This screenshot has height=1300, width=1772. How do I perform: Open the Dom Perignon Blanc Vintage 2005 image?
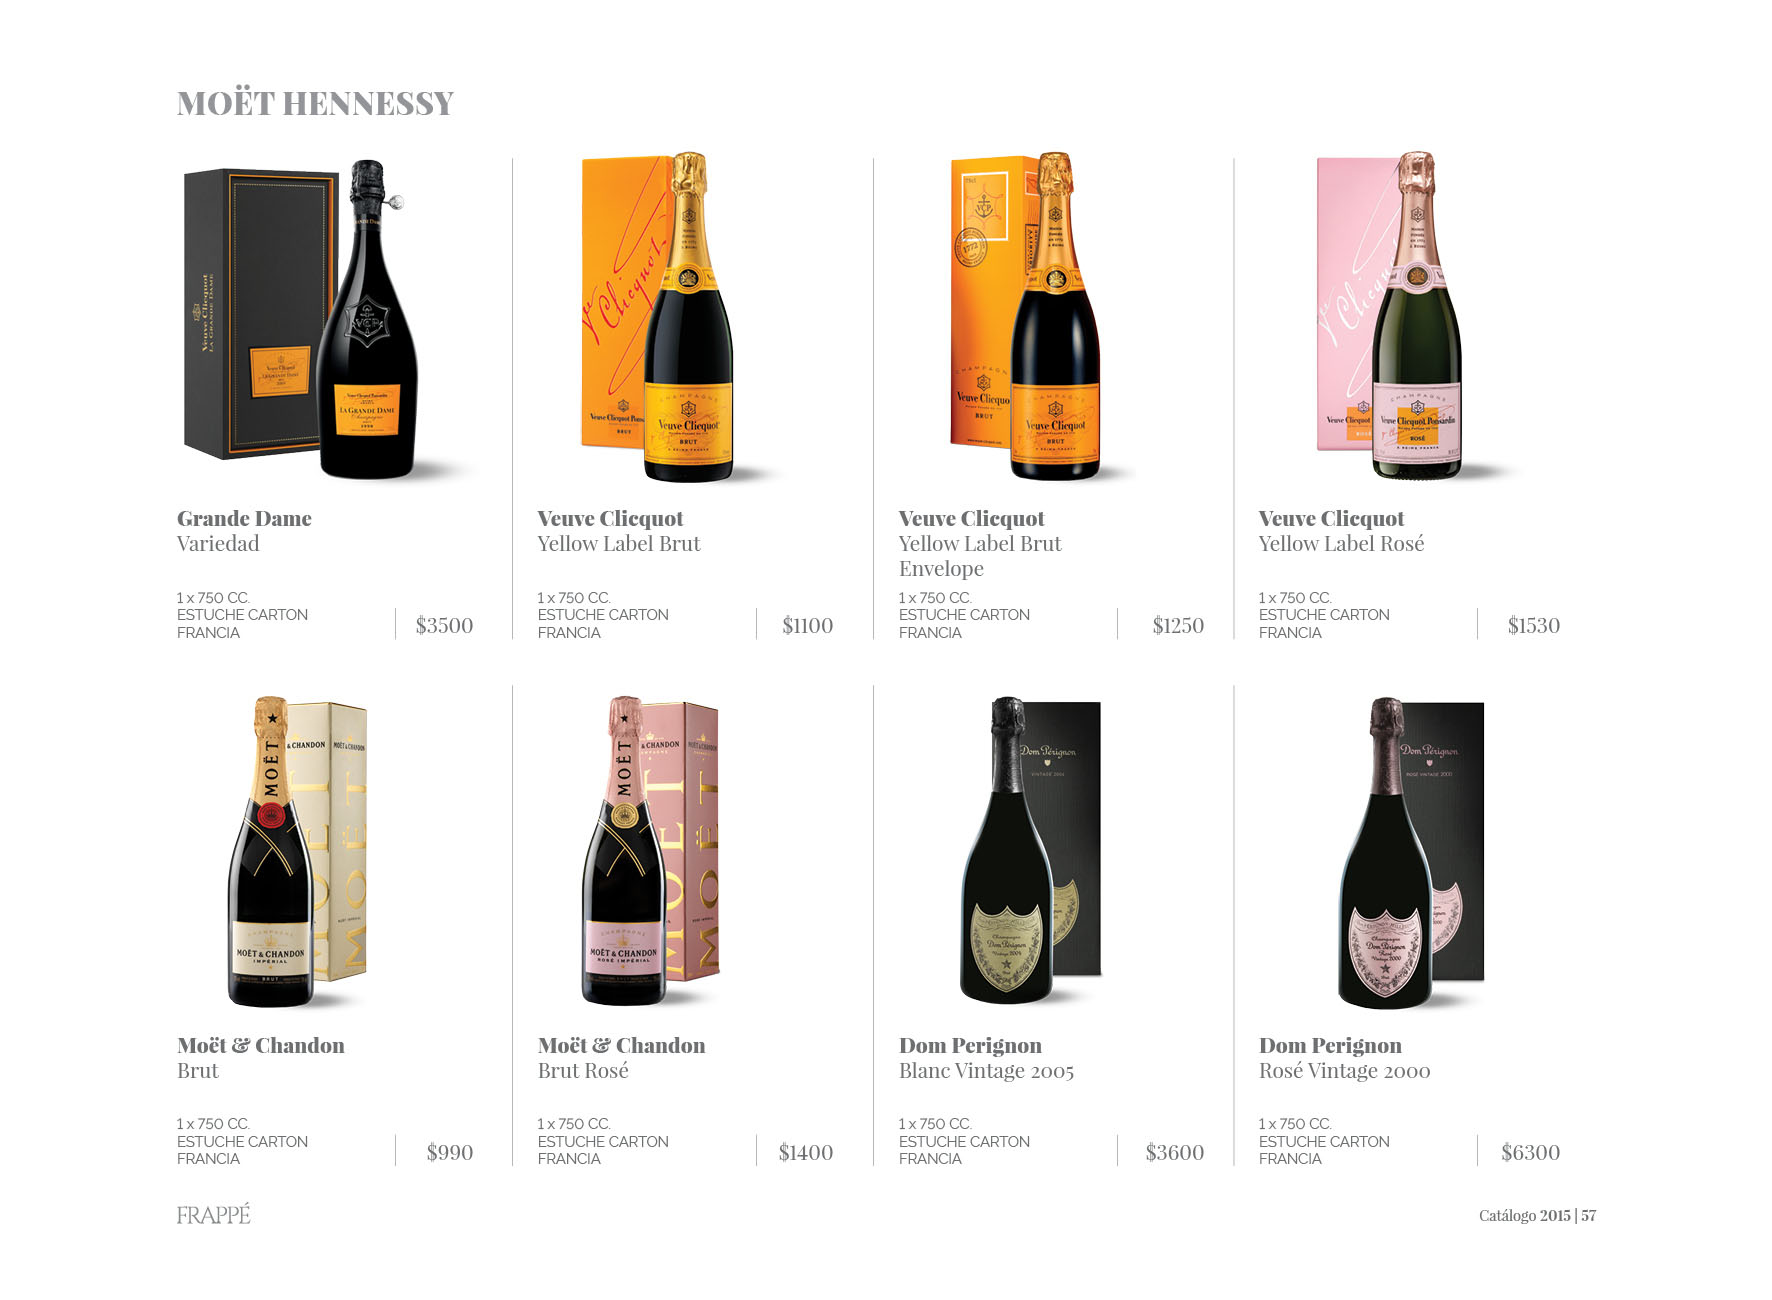click(x=1030, y=852)
